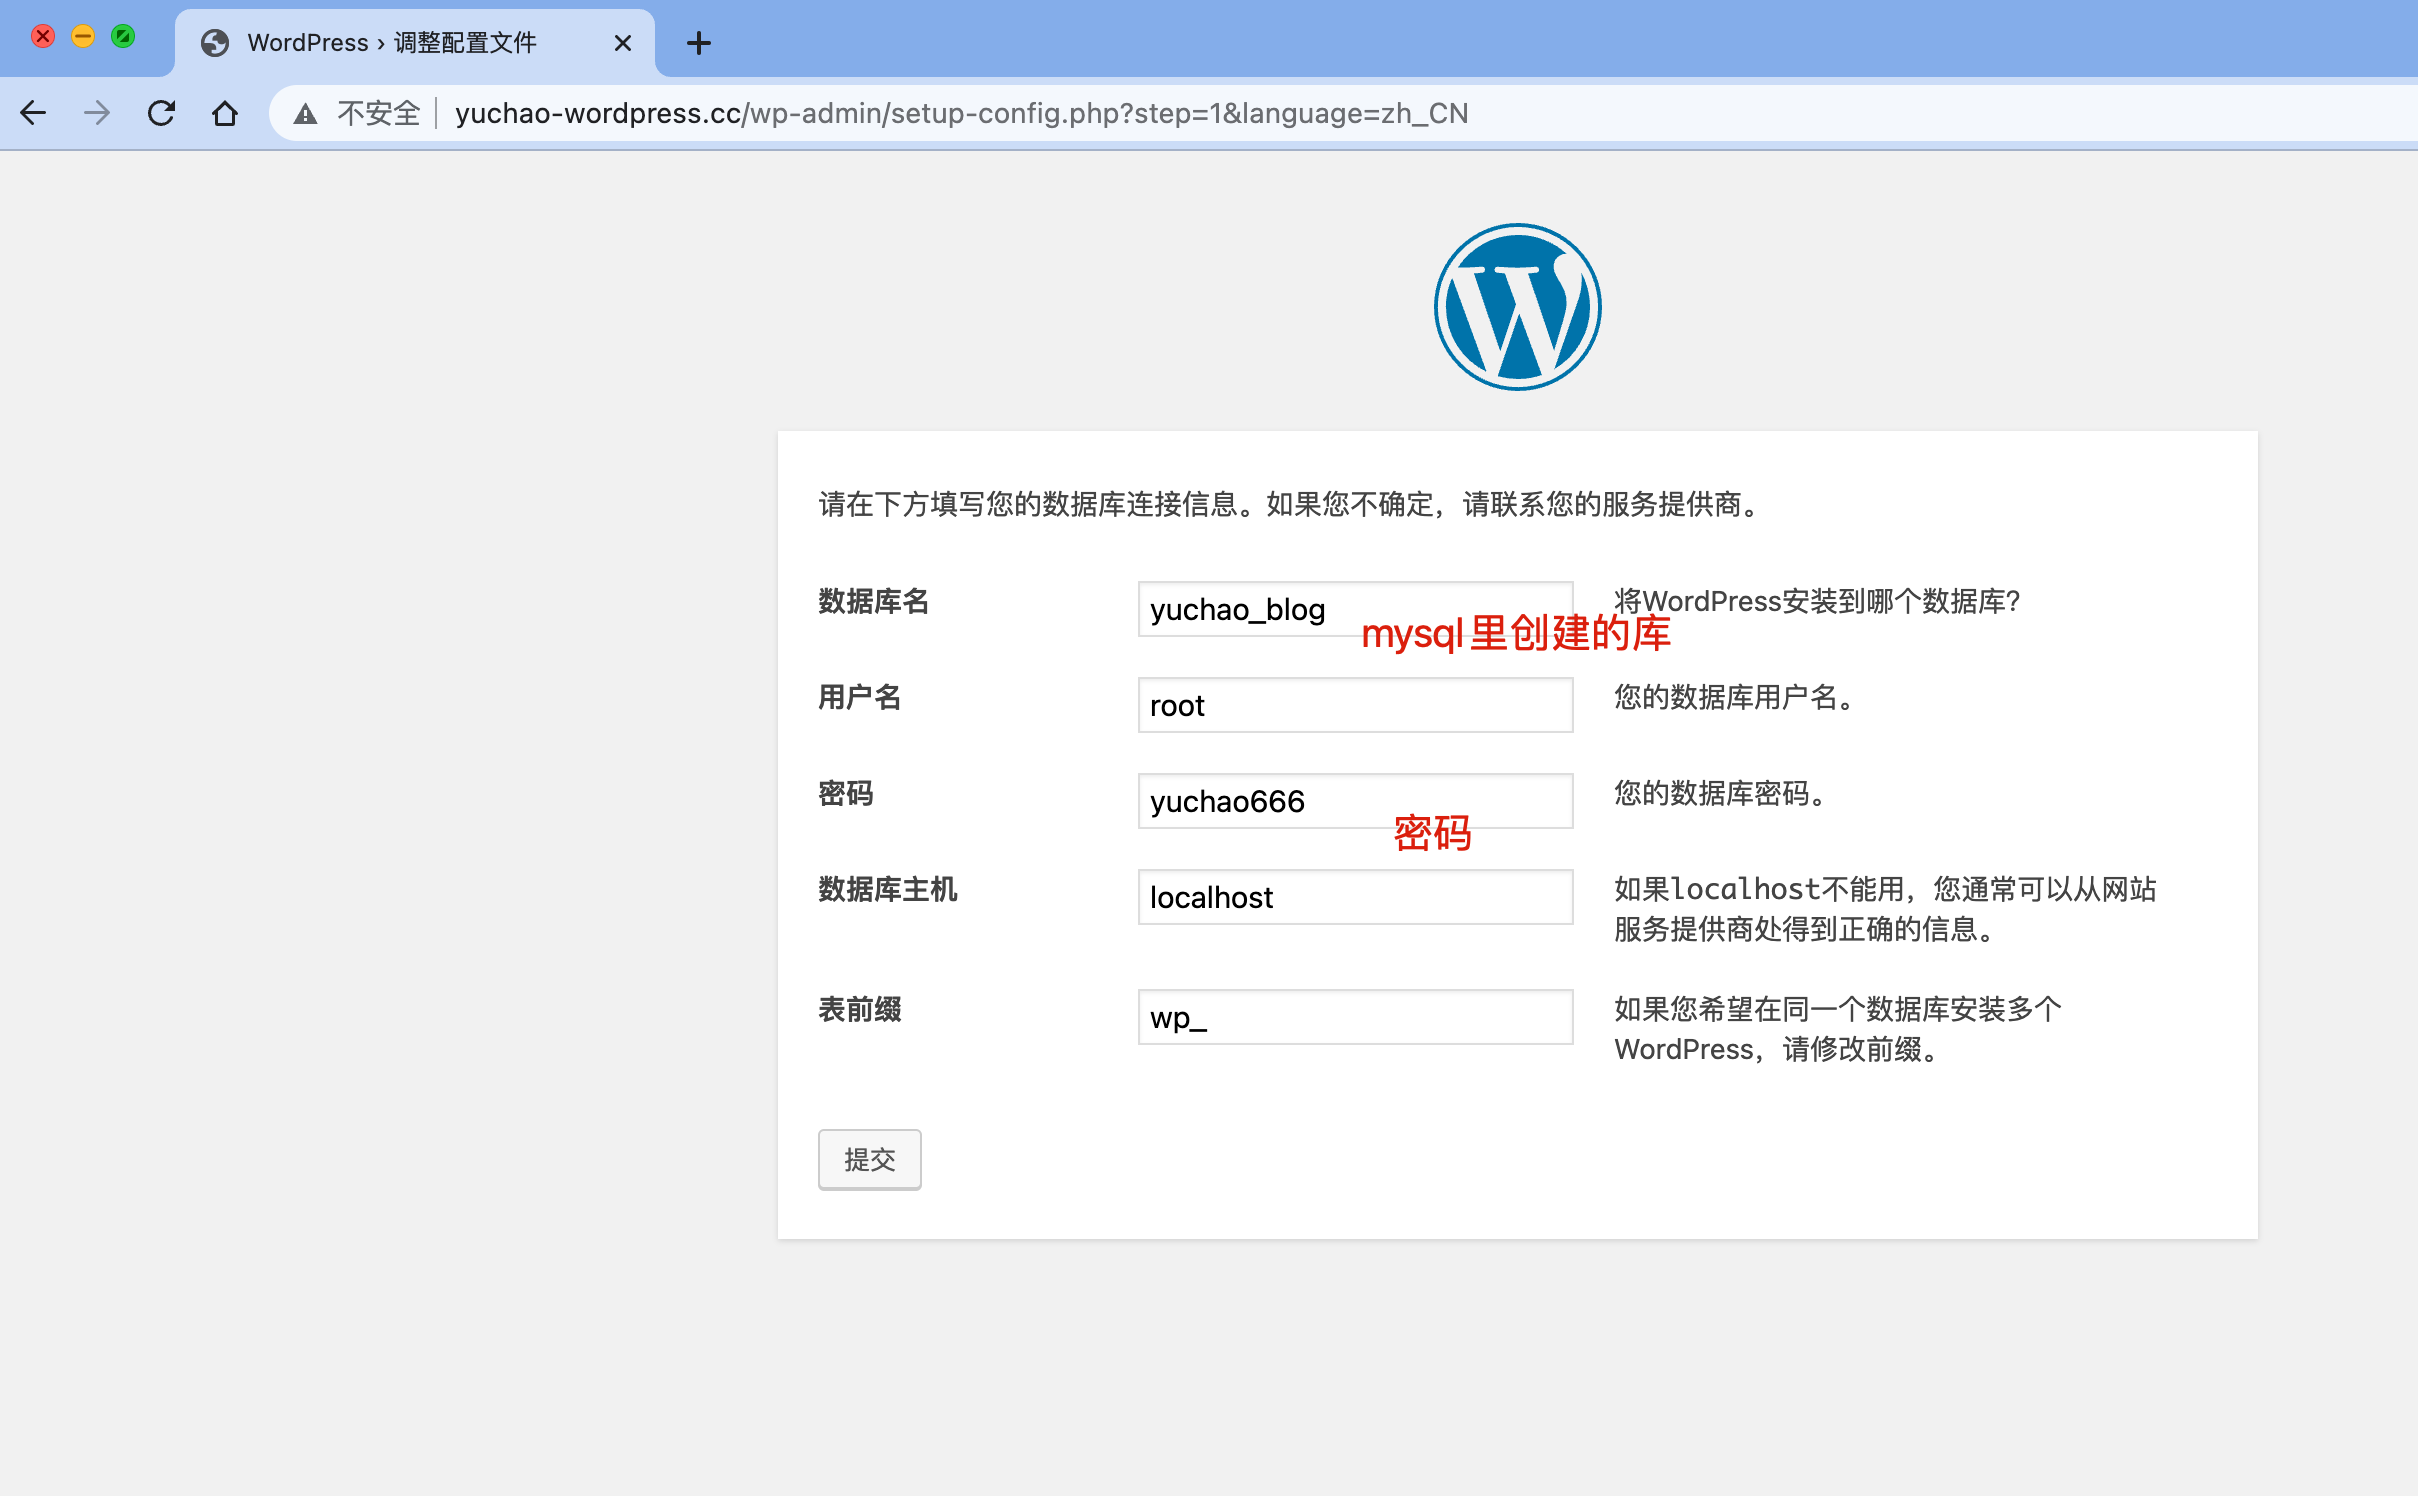2418x1496 pixels.
Task: Click the 提交 submit button
Action: click(869, 1159)
